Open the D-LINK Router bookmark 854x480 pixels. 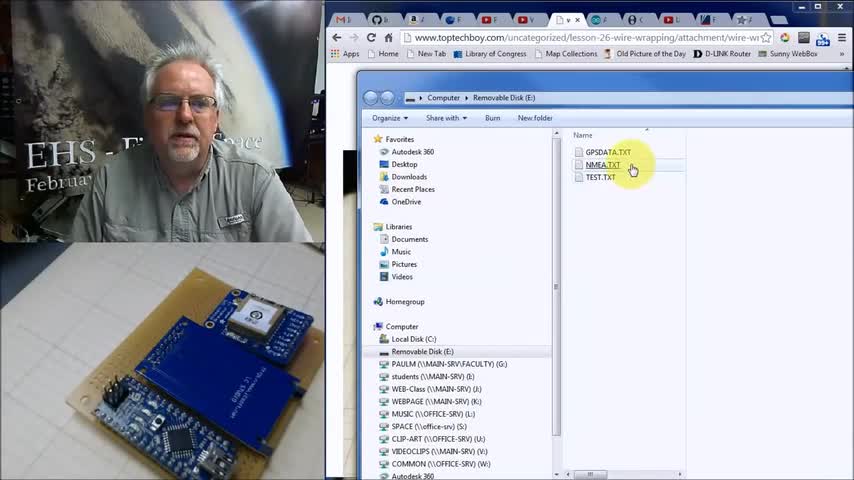(x=722, y=54)
